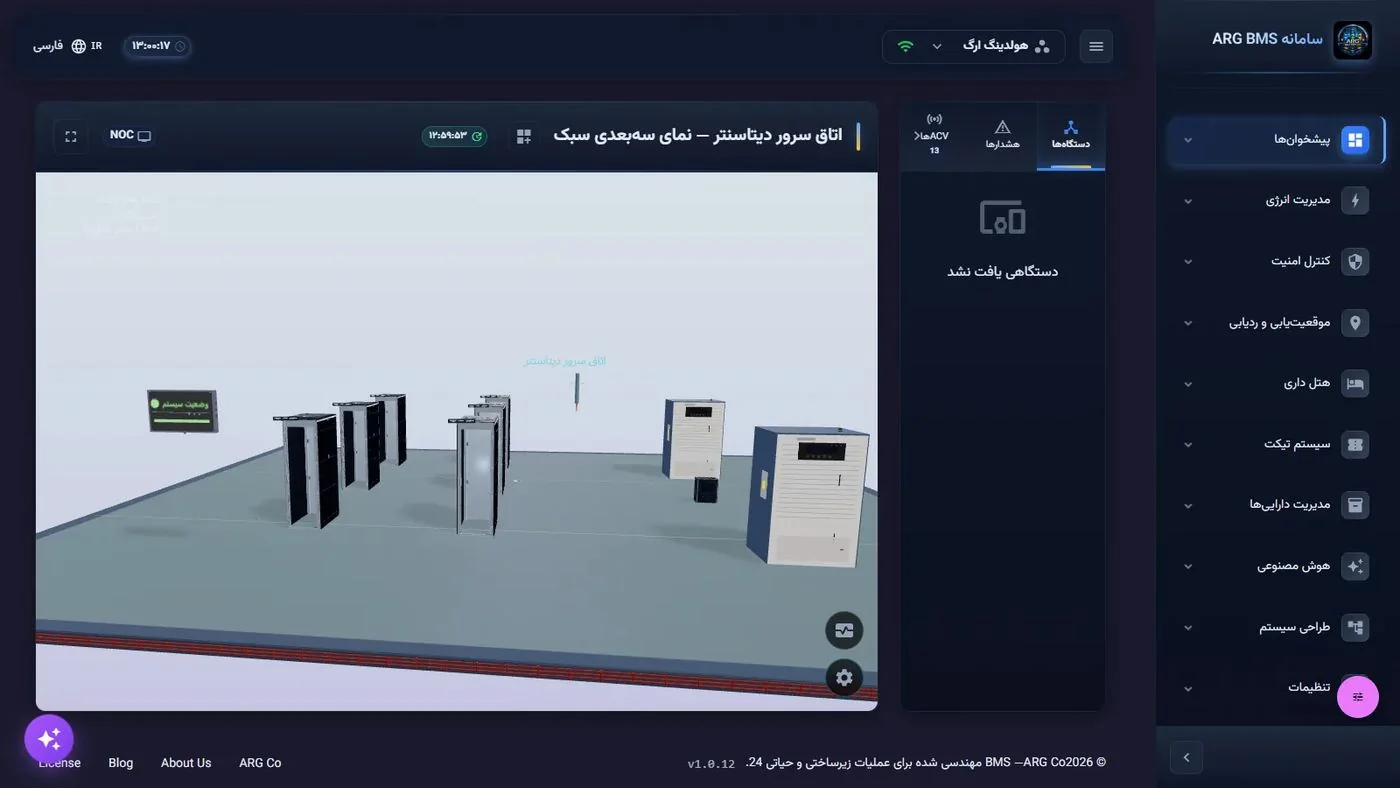The width and height of the screenshot is (1400, 788).
Task: Toggle the NOC display mode
Action: click(131, 135)
